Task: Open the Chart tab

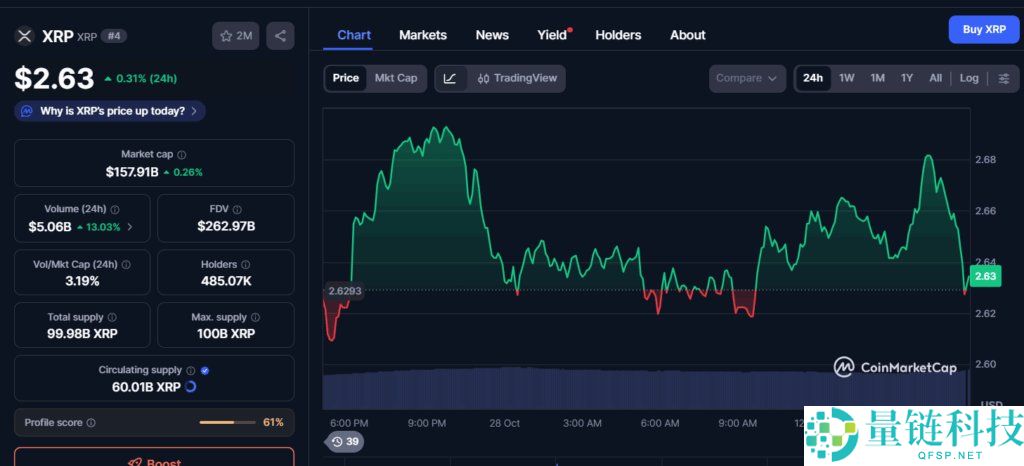Action: (354, 35)
